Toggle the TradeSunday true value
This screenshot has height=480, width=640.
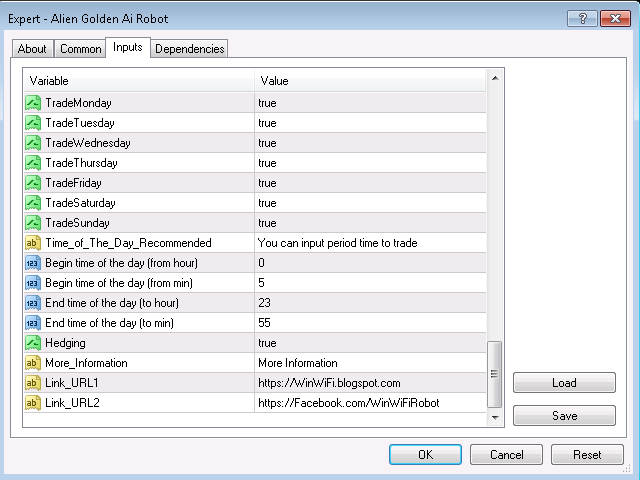pyautogui.click(x=370, y=223)
